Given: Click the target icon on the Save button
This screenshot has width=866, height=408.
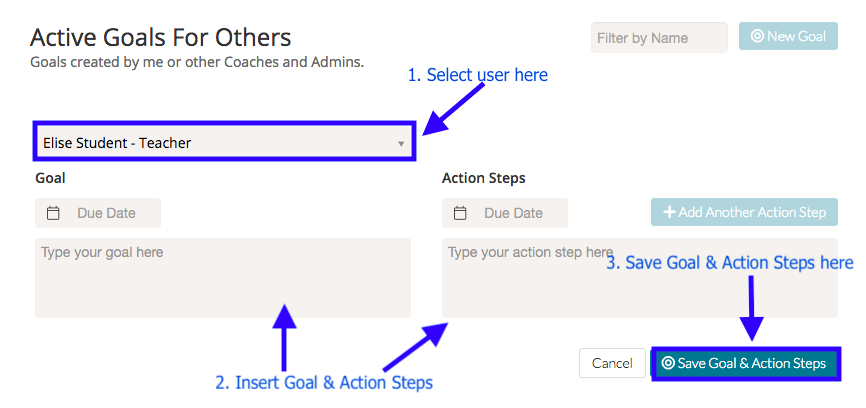Looking at the screenshot, I should [668, 363].
